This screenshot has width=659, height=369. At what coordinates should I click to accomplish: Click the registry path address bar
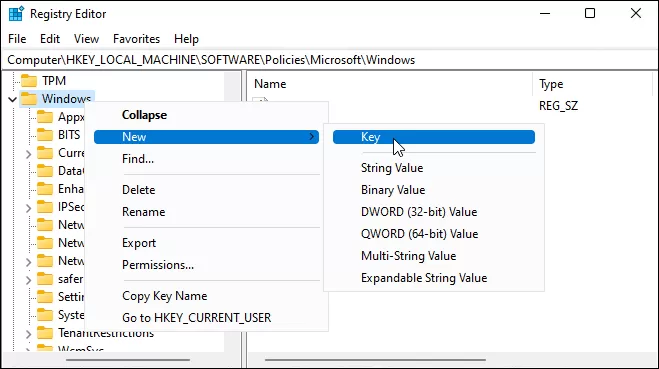[x=330, y=60]
